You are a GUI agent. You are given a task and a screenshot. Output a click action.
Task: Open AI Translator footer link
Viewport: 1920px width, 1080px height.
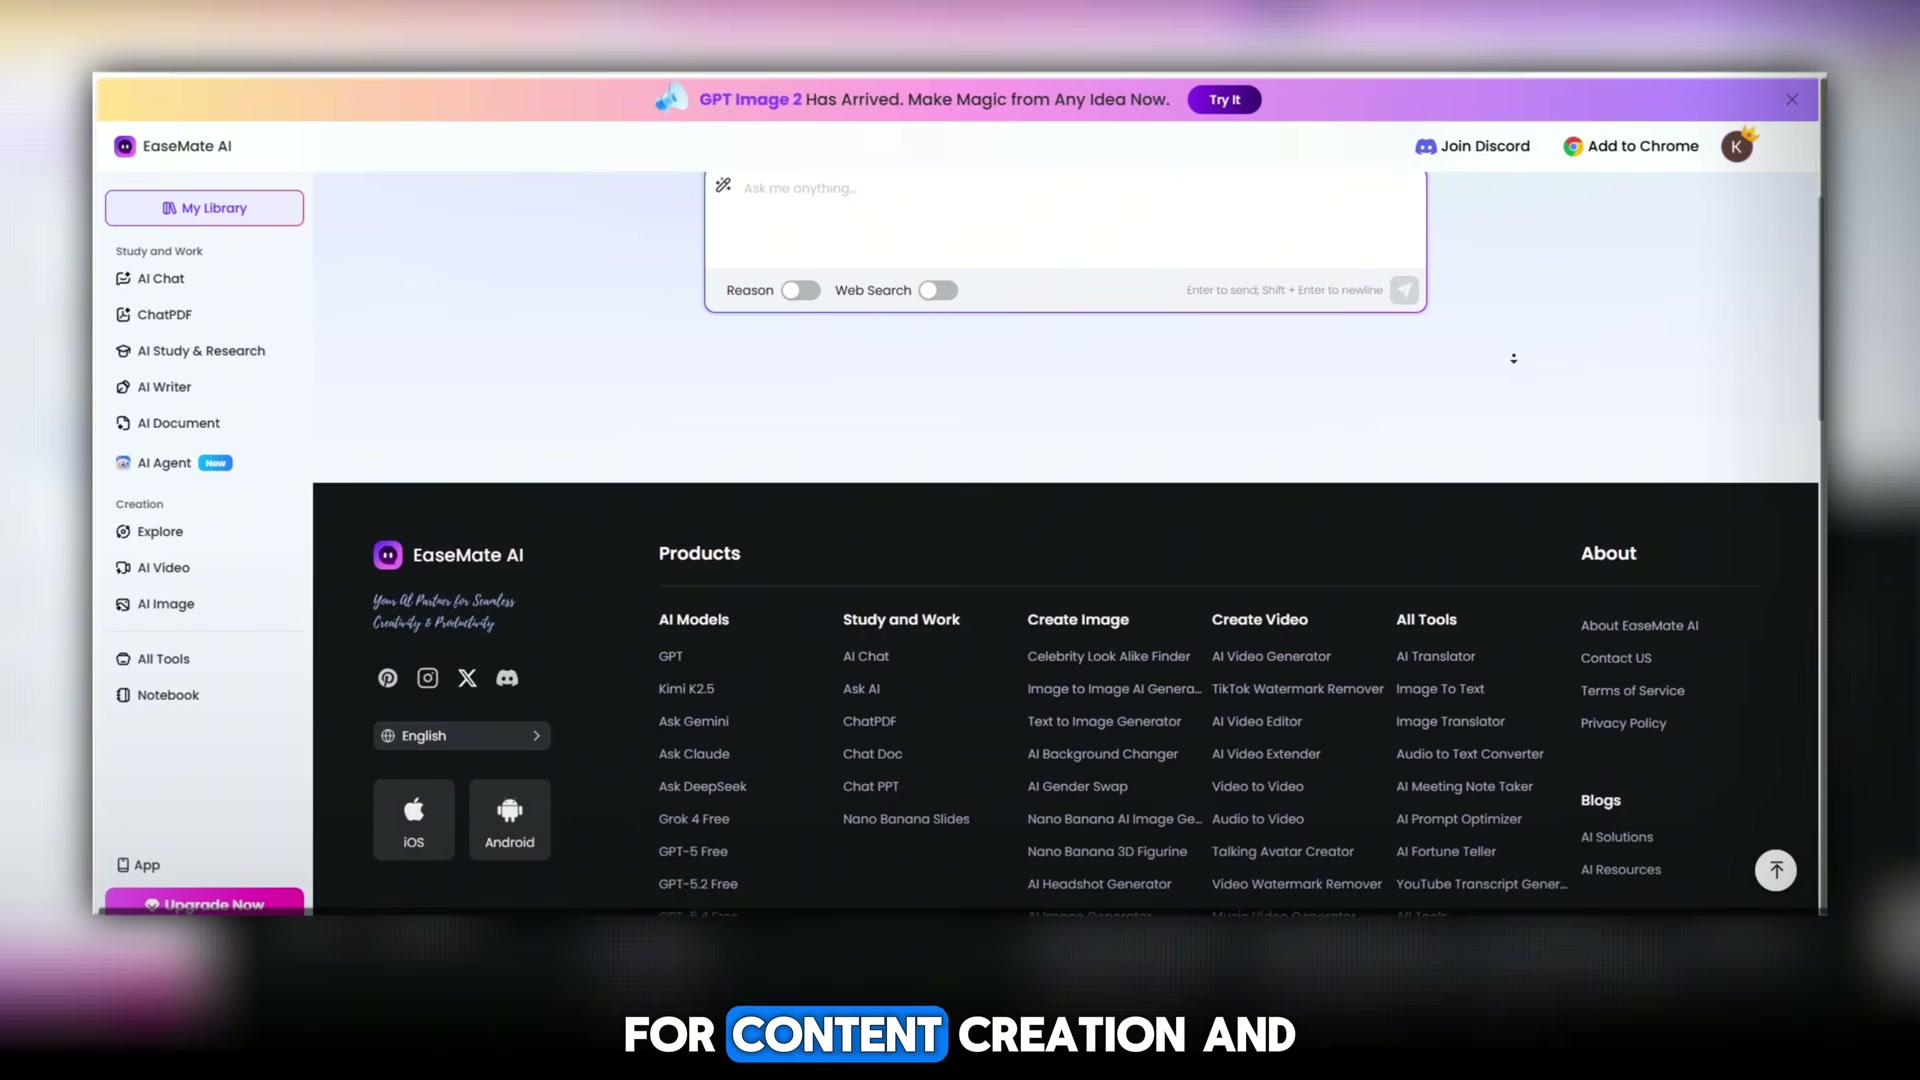point(1436,657)
